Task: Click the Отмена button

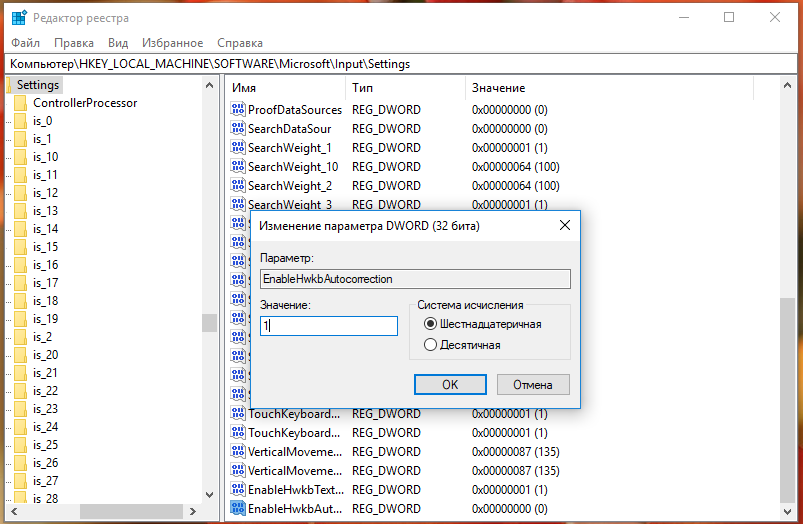Action: point(533,385)
